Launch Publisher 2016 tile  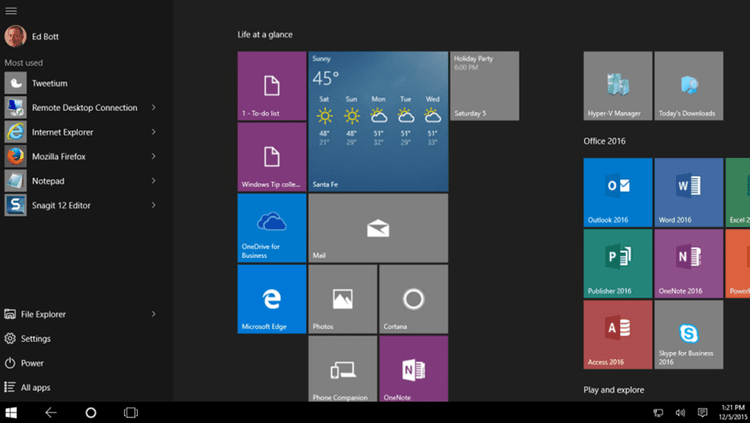click(618, 264)
